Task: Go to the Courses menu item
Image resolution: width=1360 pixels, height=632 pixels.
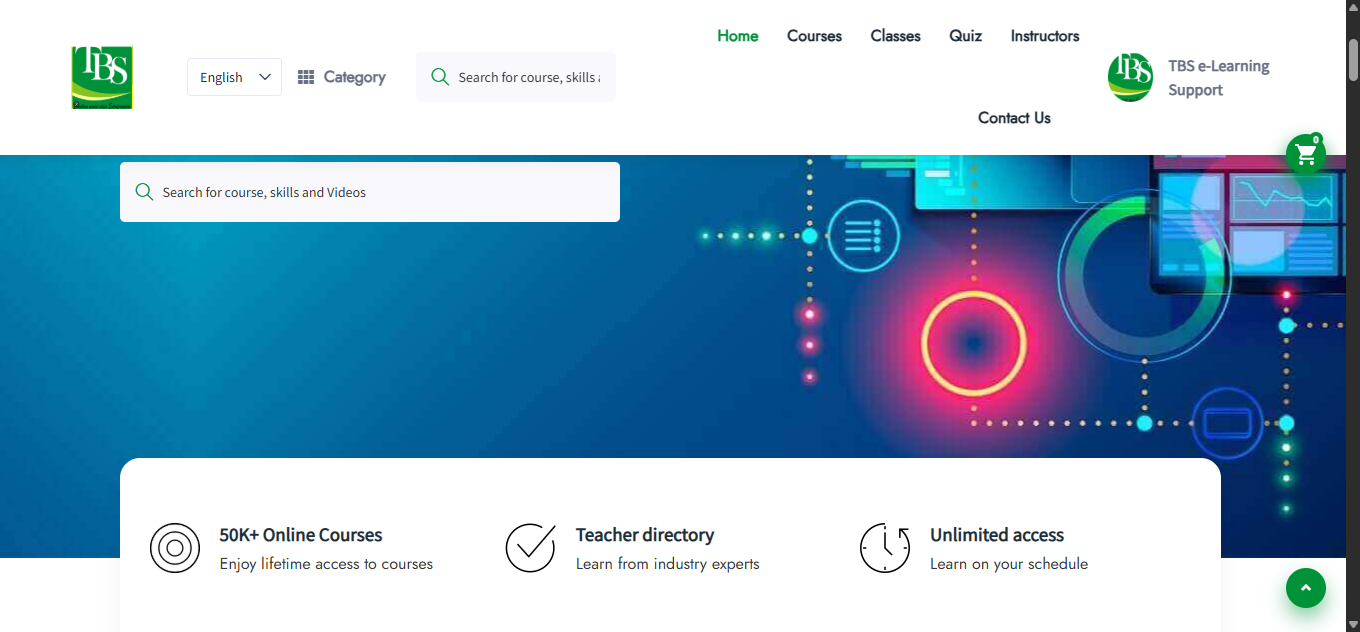Action: [813, 36]
